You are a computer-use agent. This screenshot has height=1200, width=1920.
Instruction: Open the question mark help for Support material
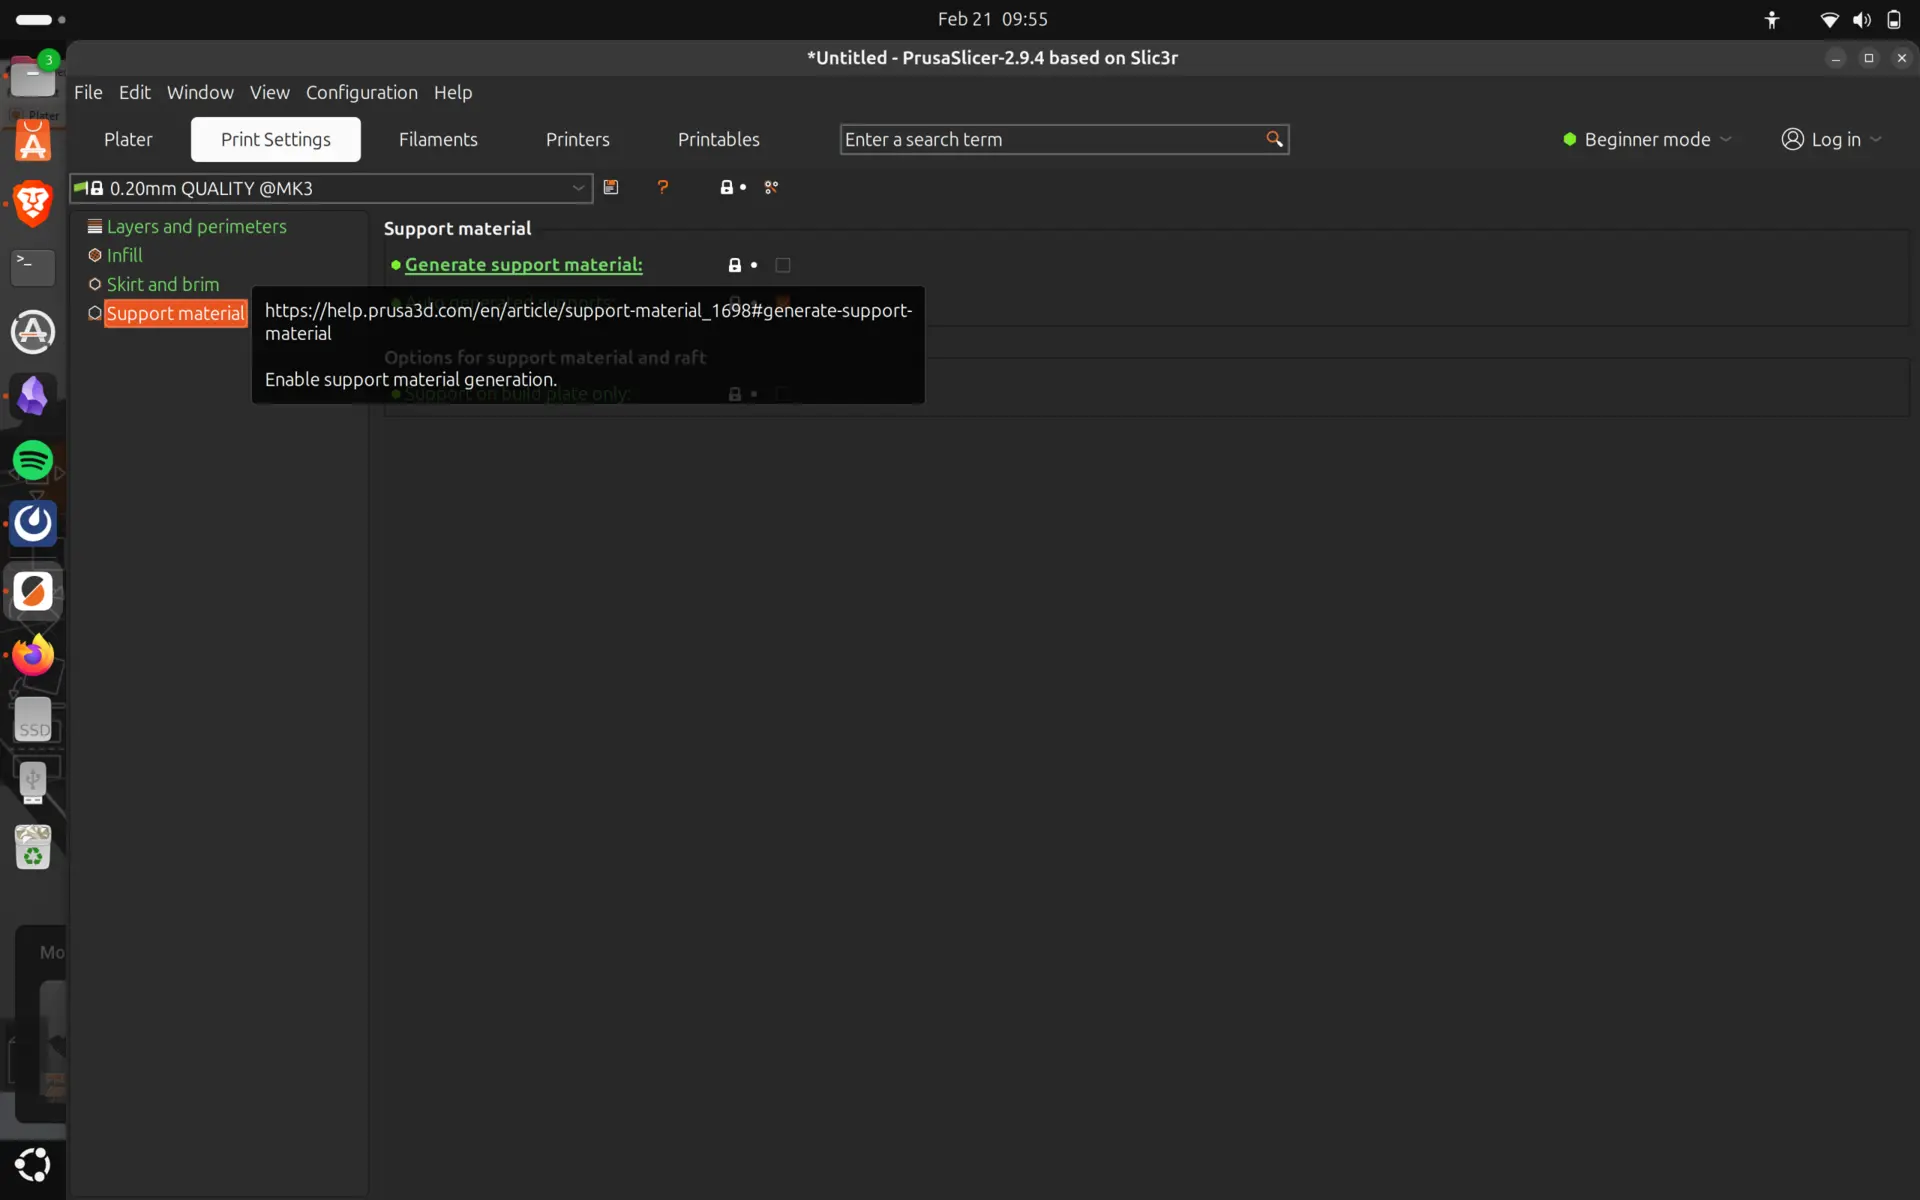point(663,187)
